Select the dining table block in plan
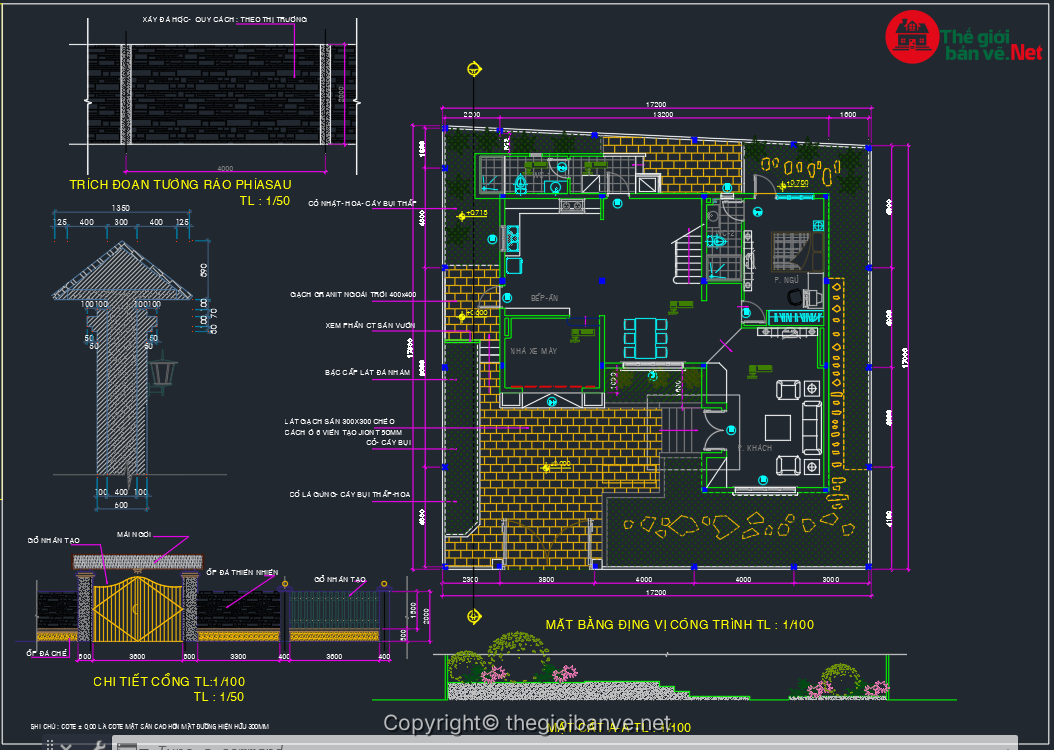The height and width of the screenshot is (750, 1054). pyautogui.click(x=644, y=337)
